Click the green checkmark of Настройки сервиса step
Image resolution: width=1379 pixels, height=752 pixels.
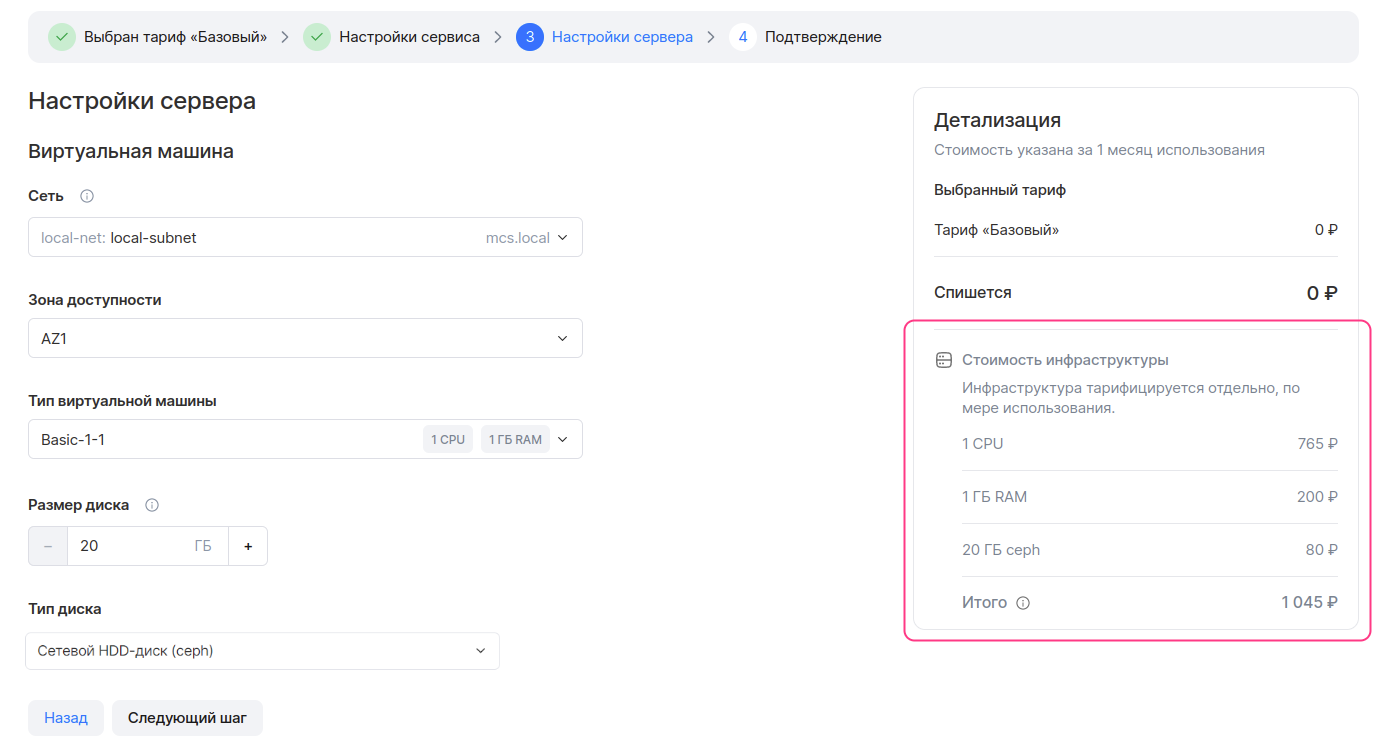tap(317, 37)
